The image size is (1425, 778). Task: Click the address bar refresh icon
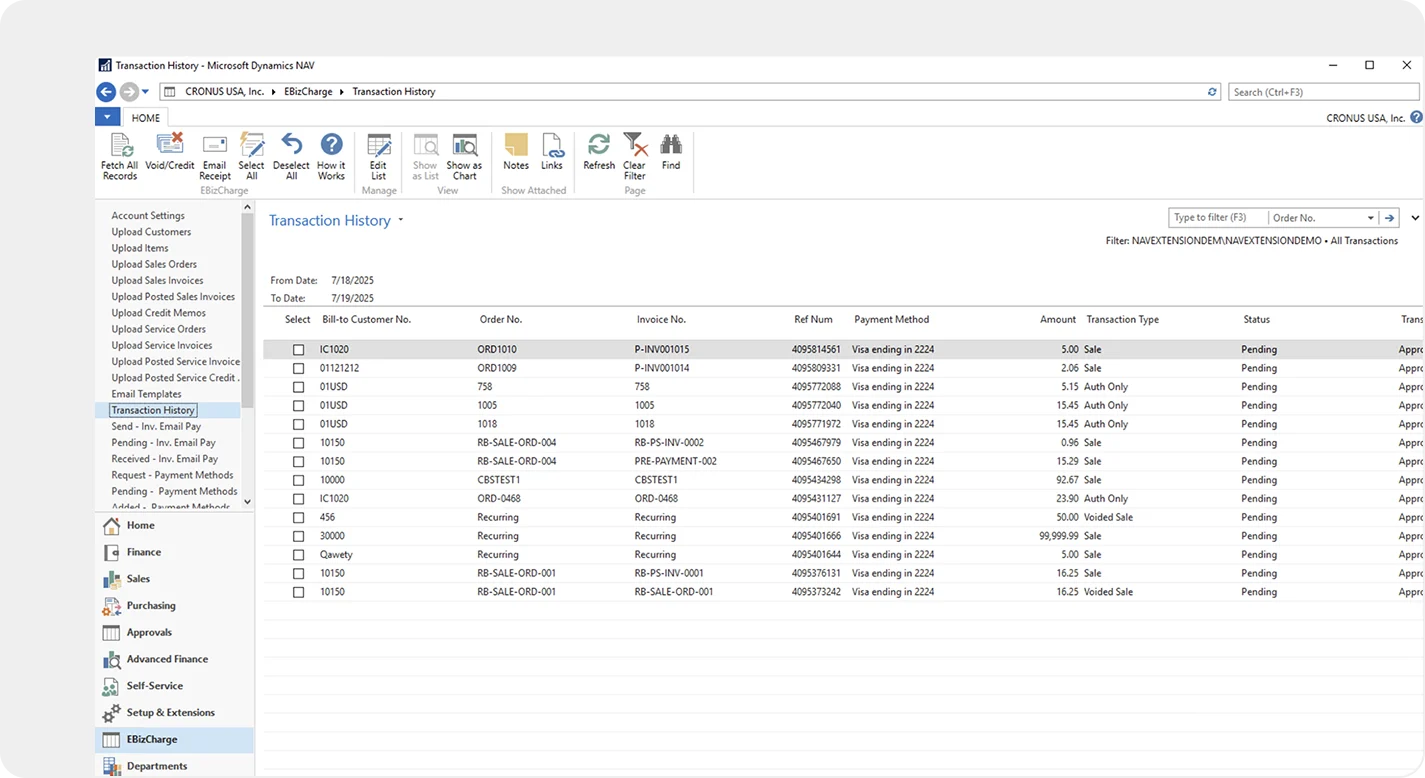click(x=1213, y=92)
